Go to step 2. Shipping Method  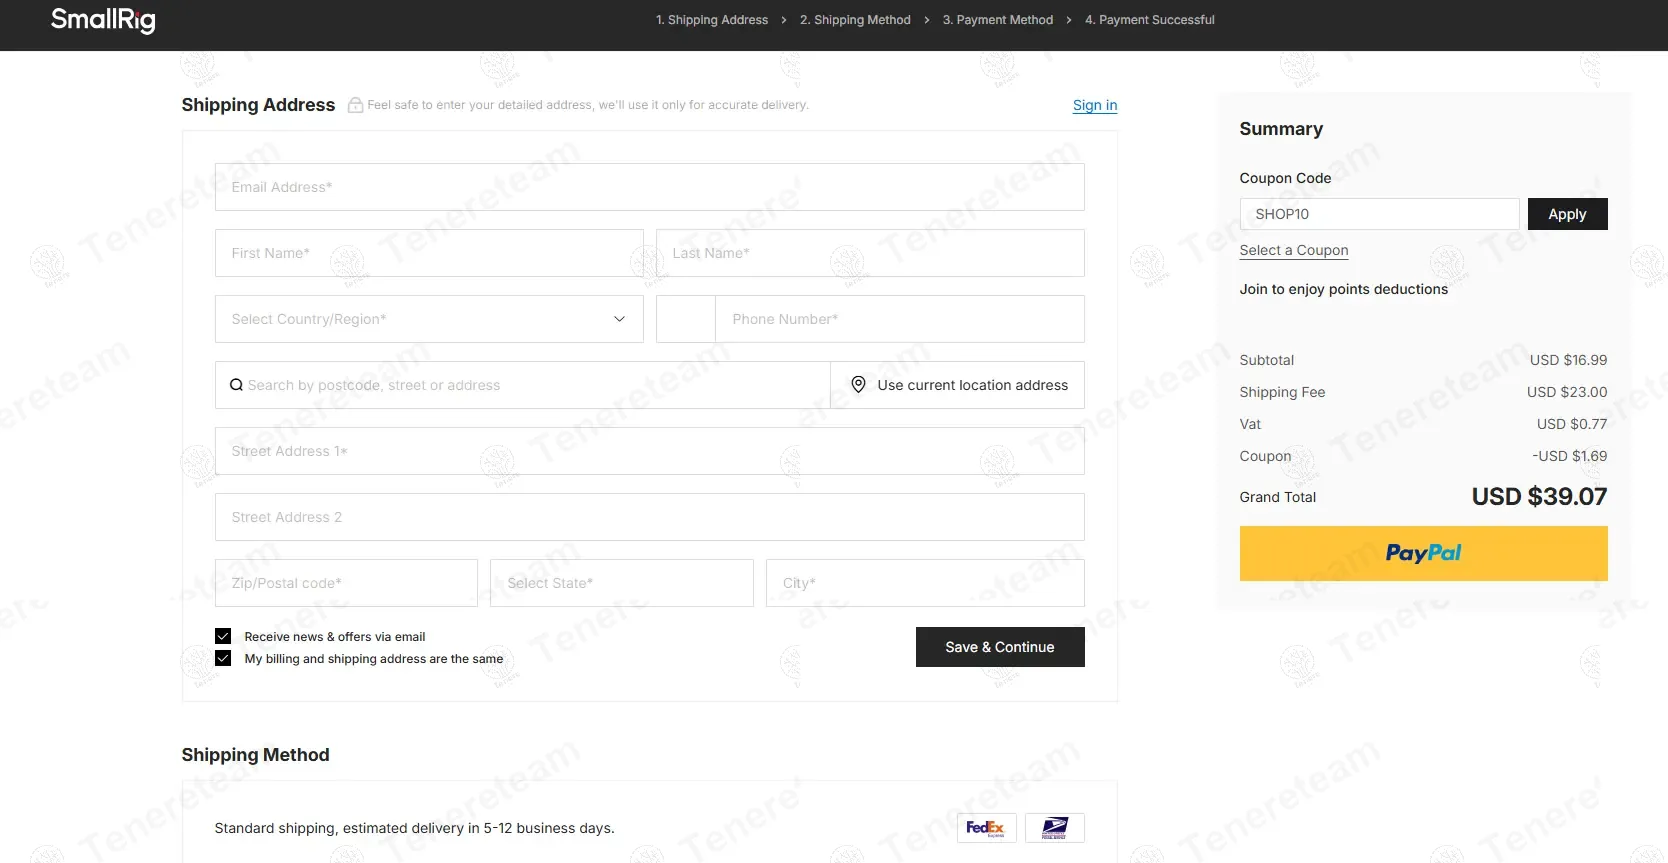855,20
